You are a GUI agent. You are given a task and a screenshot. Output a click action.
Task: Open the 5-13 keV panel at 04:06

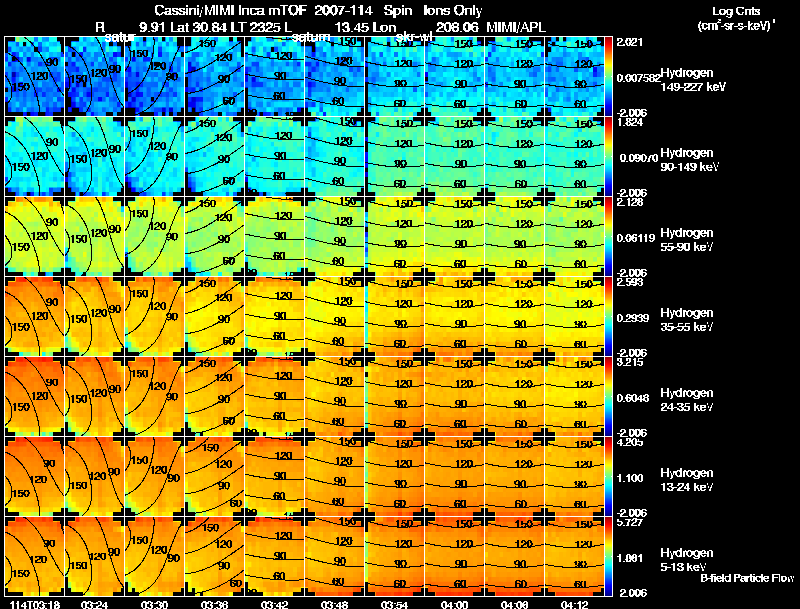point(515,556)
